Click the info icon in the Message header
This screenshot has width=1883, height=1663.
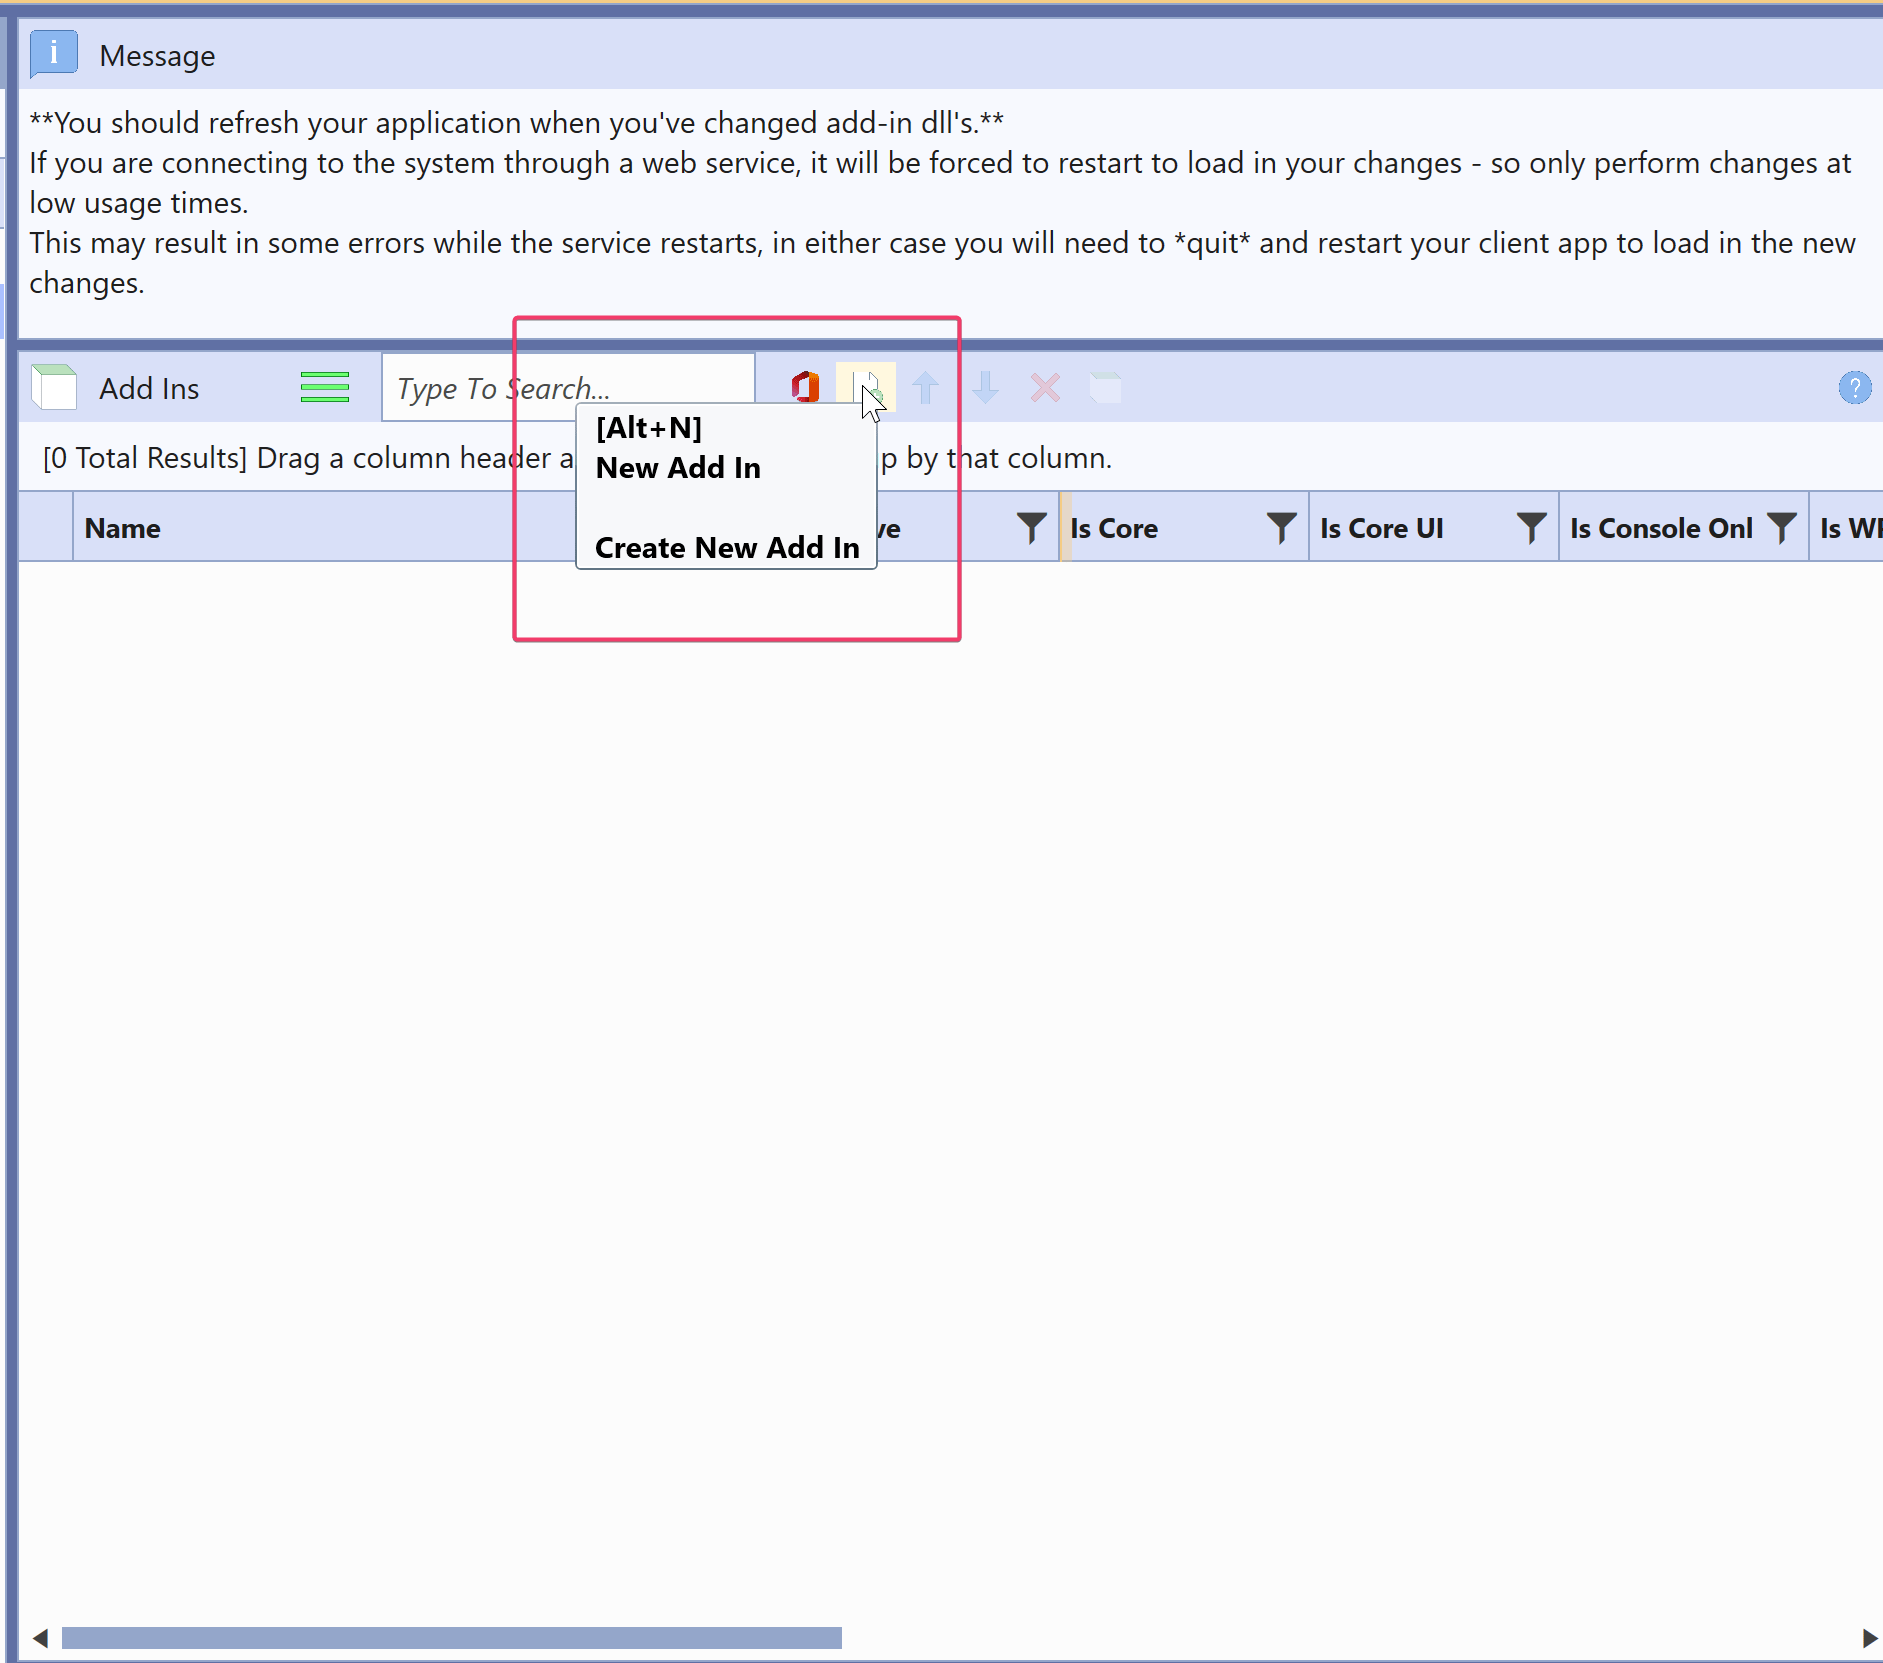53,55
